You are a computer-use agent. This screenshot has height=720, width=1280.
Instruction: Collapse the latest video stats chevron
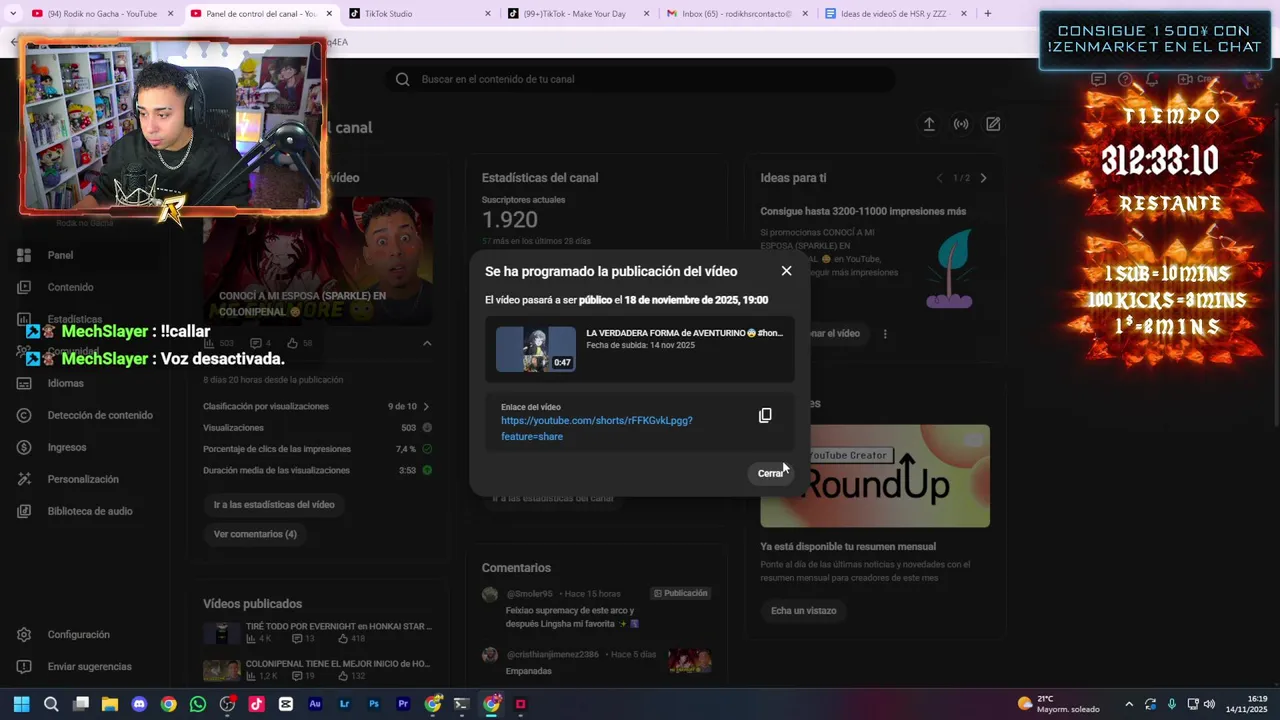coord(427,343)
